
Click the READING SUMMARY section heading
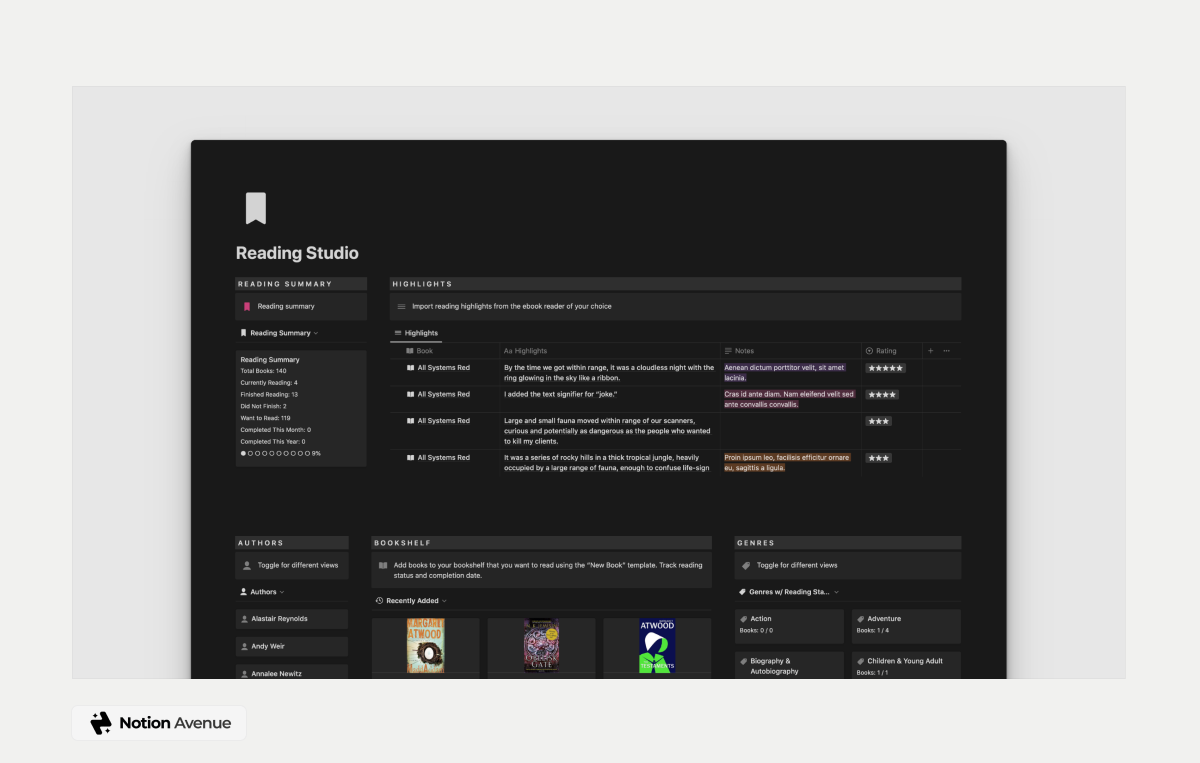[x=285, y=284]
